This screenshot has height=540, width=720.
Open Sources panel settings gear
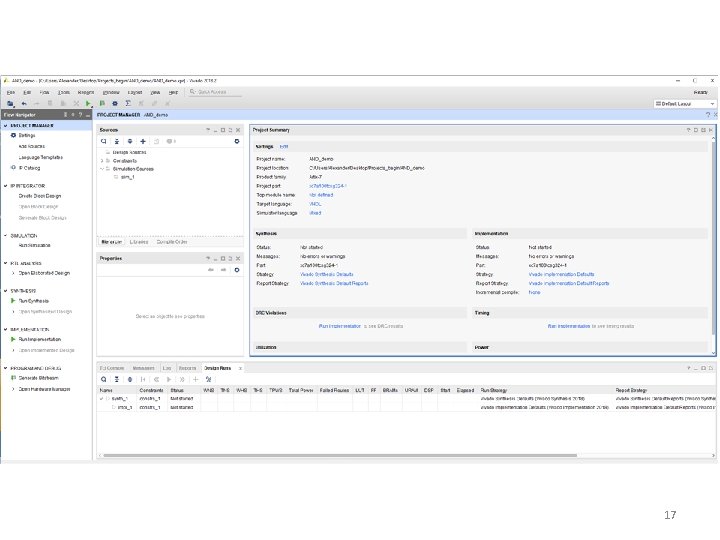[x=237, y=141]
